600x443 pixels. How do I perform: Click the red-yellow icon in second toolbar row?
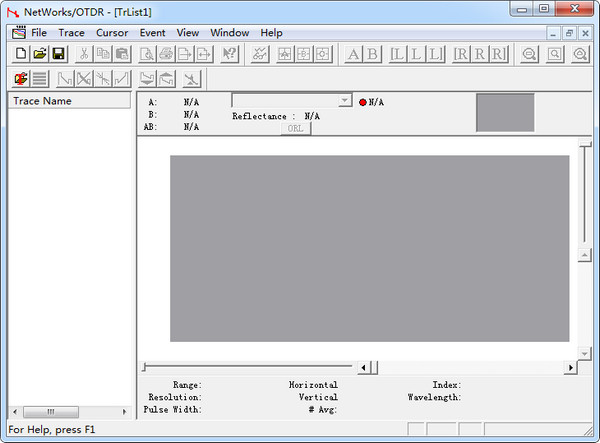click(21, 79)
